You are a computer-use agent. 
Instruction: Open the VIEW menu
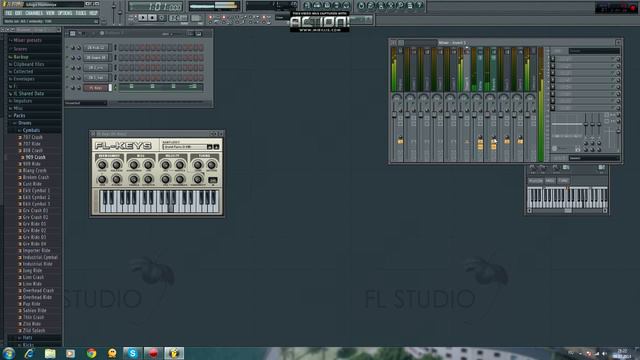[x=50, y=13]
